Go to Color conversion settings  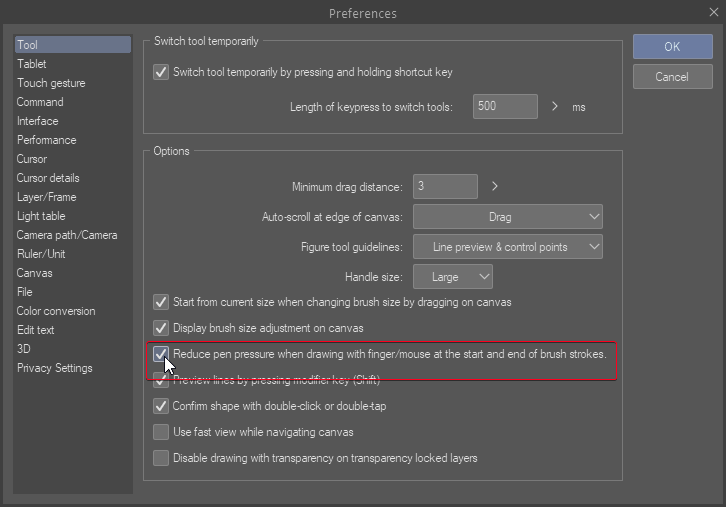coord(56,311)
